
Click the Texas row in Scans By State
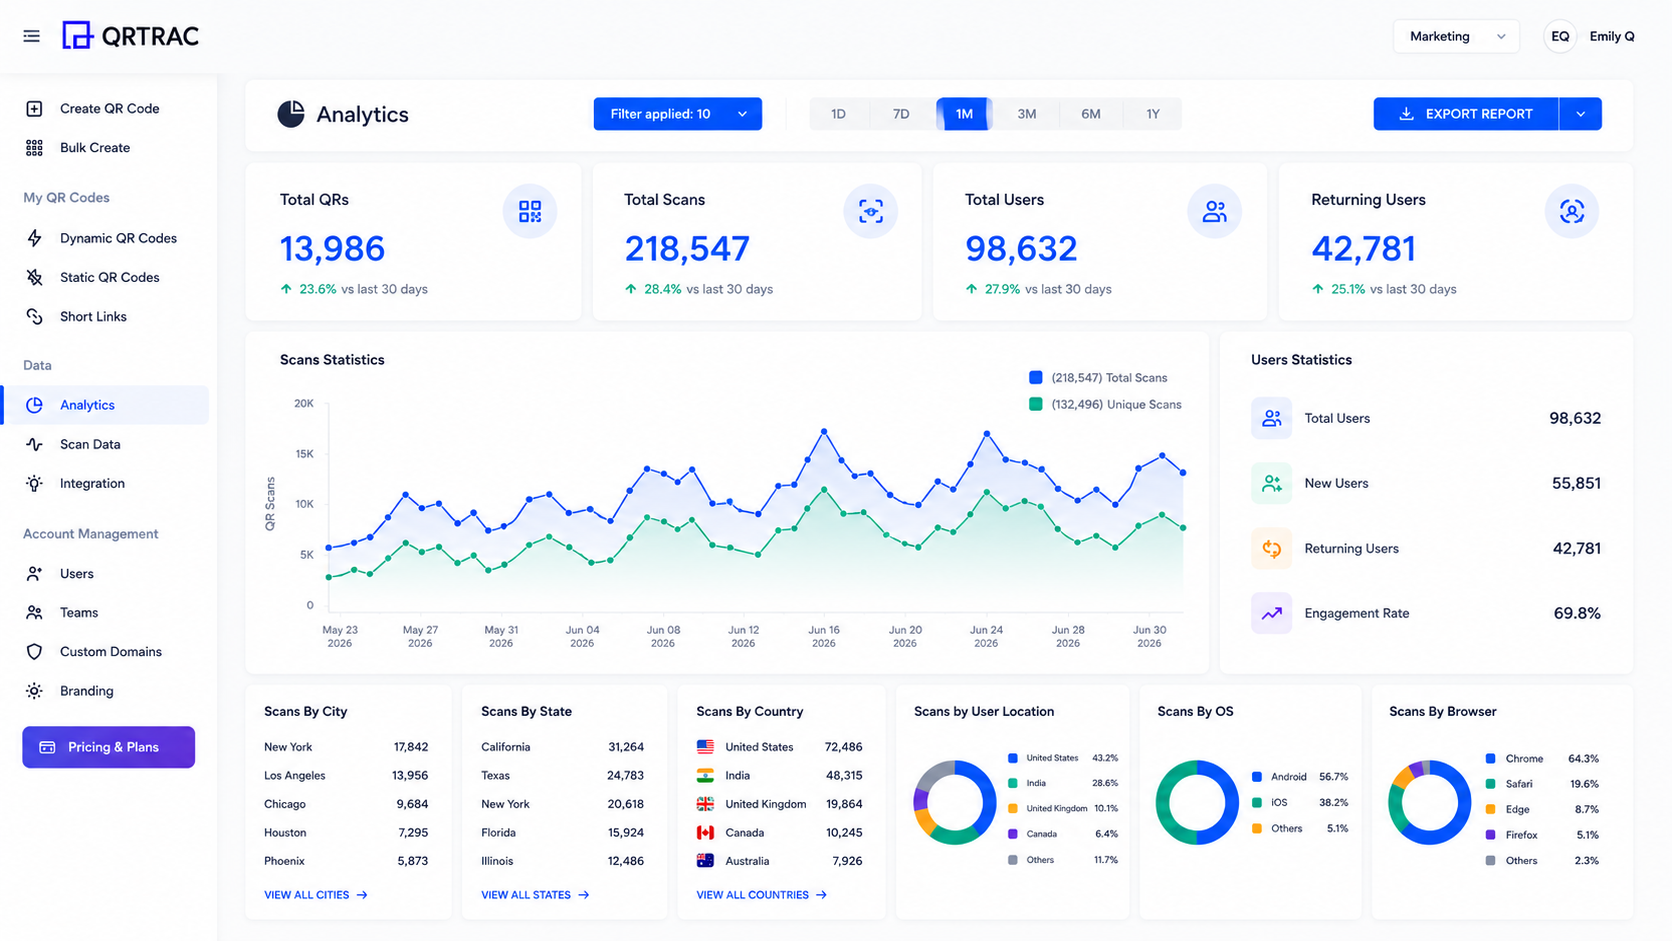click(x=562, y=775)
